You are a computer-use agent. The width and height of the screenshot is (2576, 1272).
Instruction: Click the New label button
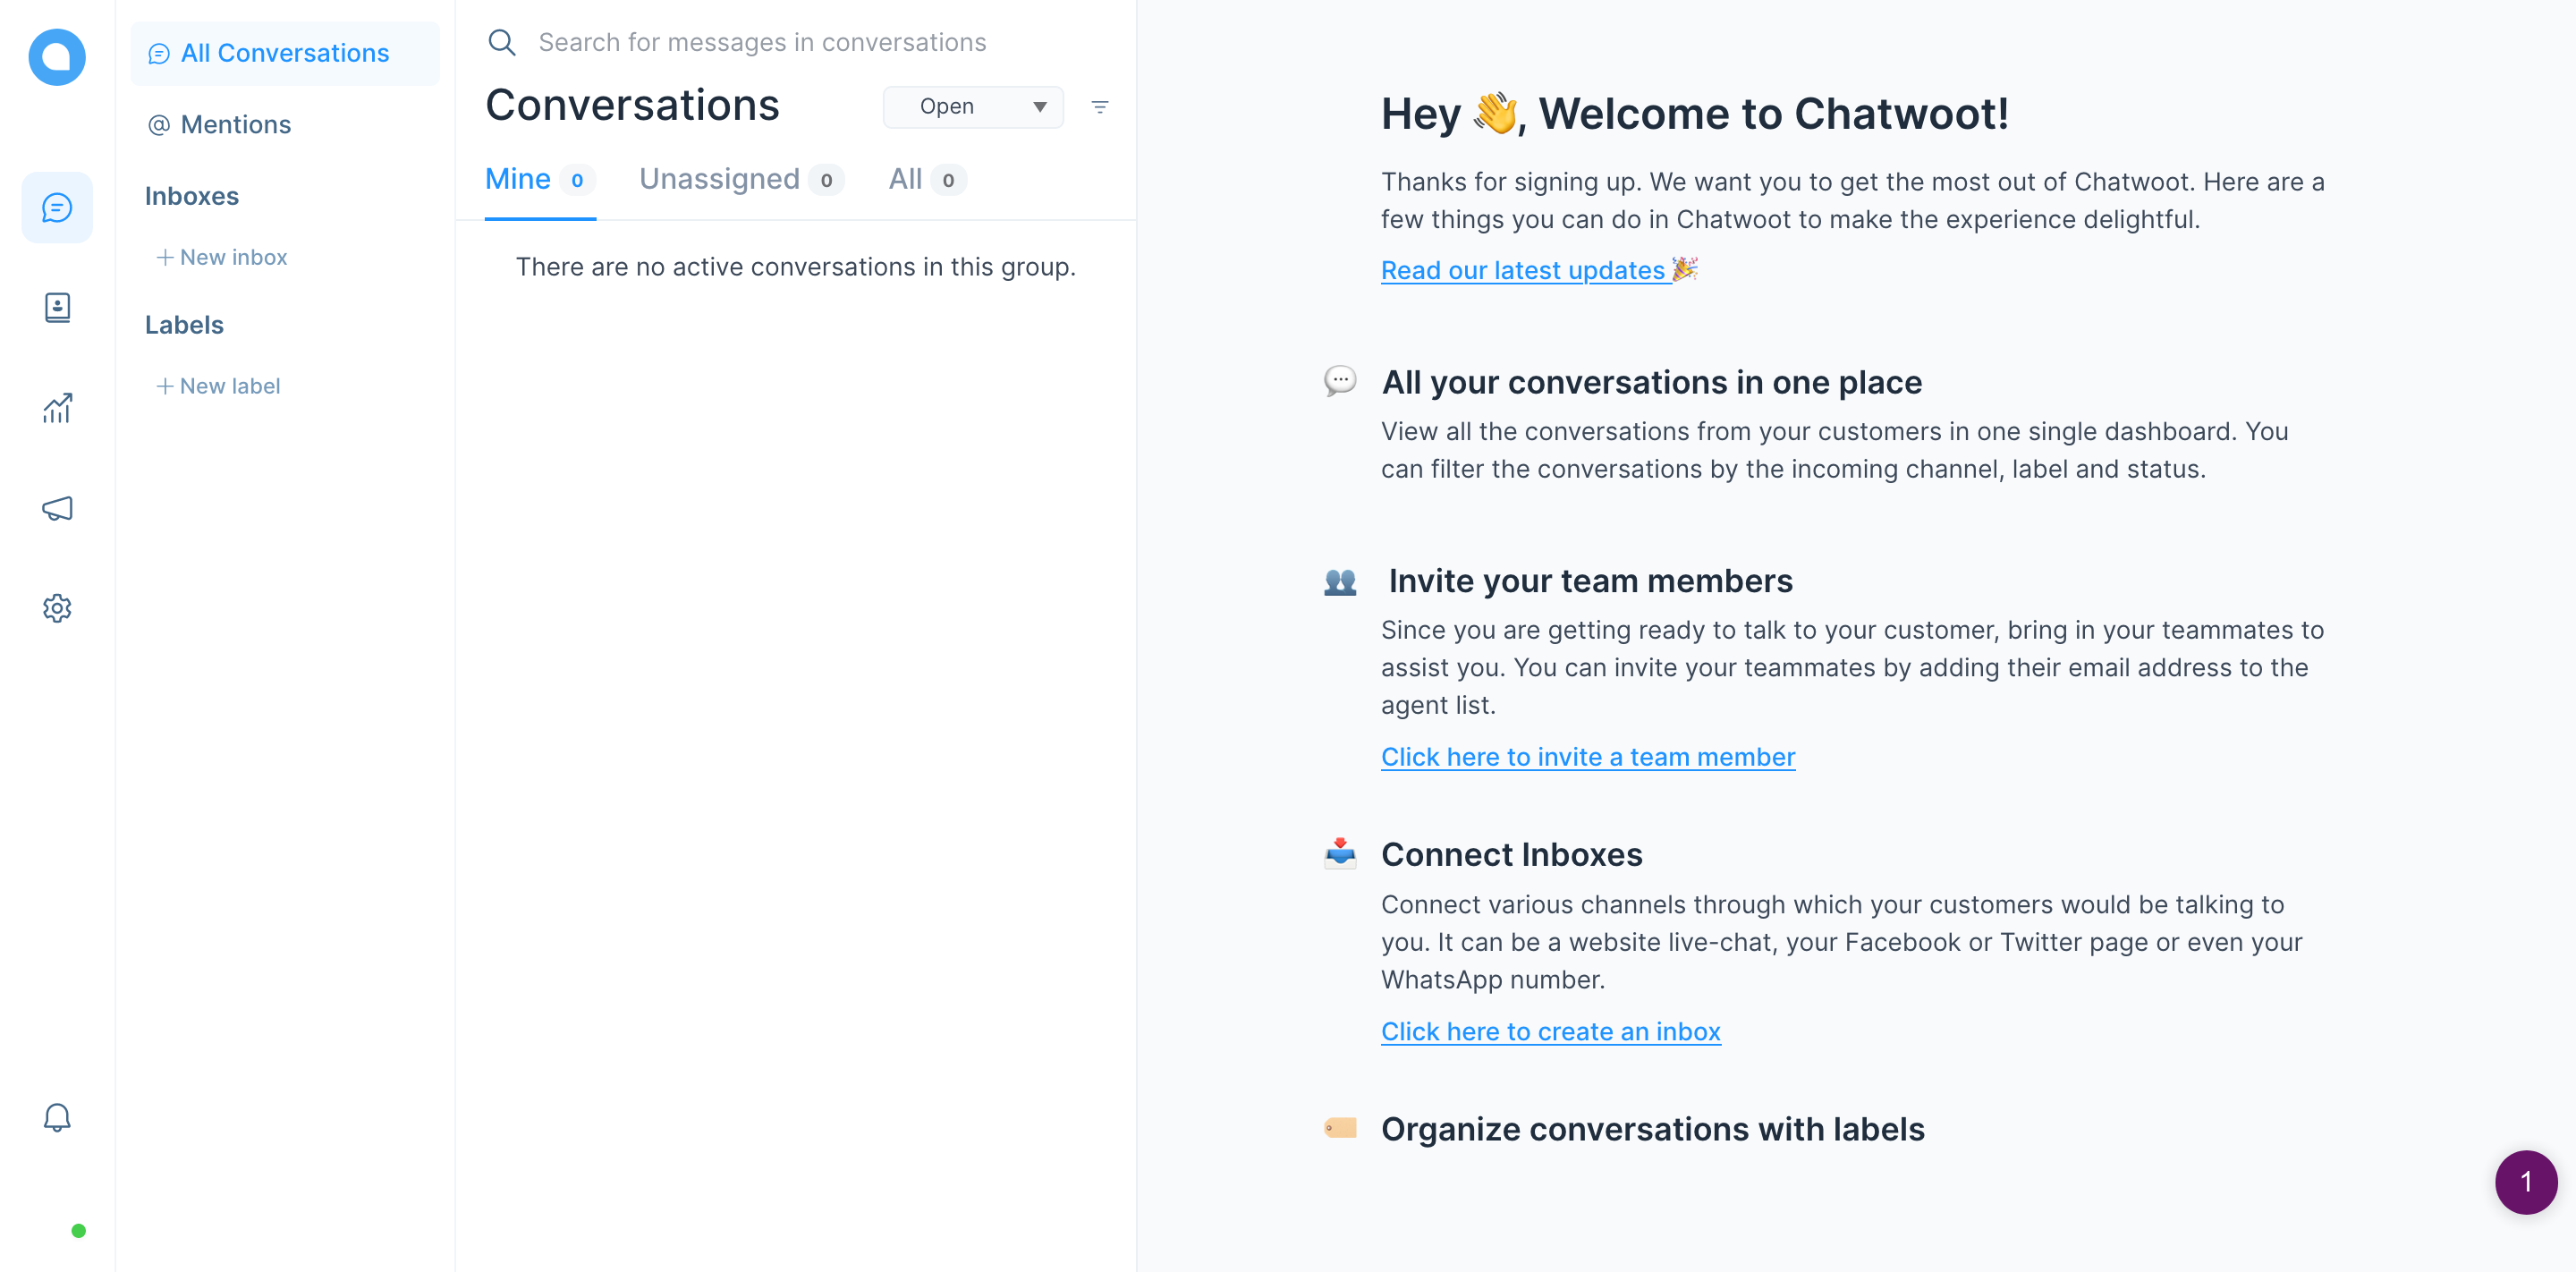218,386
